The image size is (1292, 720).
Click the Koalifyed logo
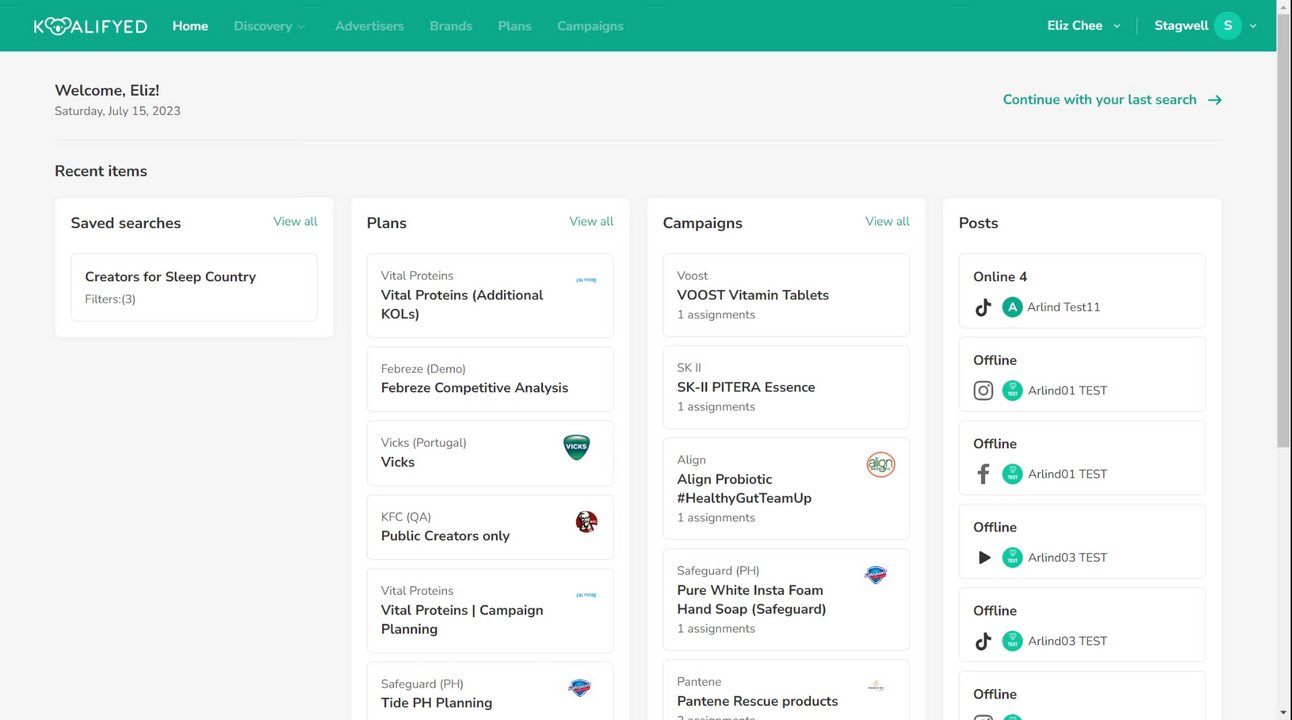(x=90, y=26)
